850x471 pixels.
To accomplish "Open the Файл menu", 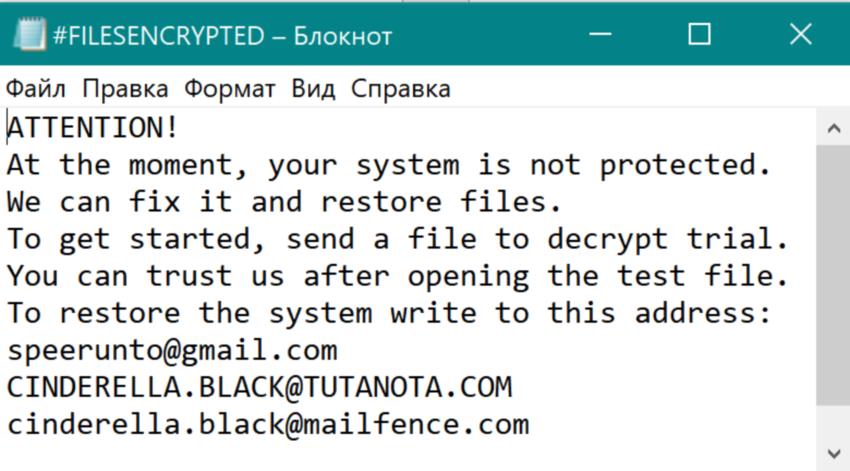I will click(x=36, y=89).
